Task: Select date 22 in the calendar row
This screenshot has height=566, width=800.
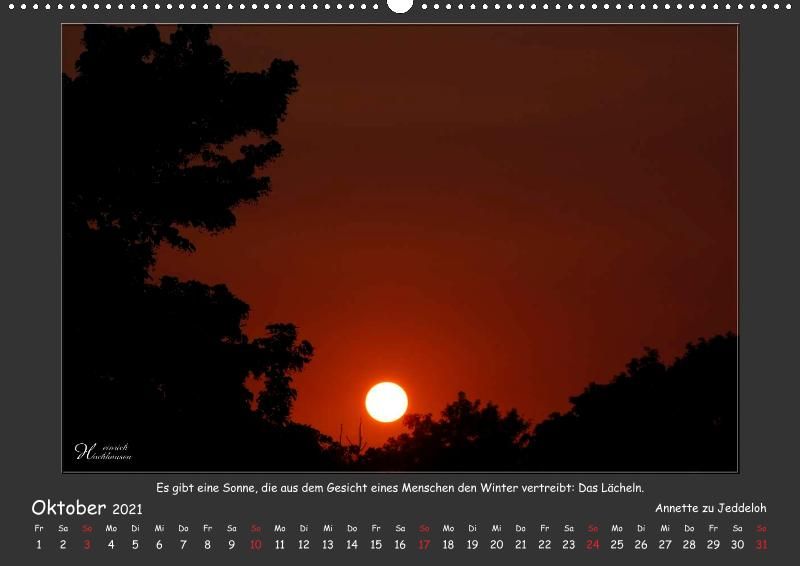Action: [545, 545]
